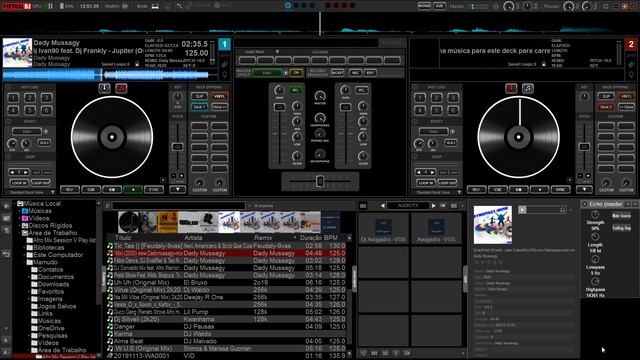Click SYNC on the right deck

click(560, 189)
